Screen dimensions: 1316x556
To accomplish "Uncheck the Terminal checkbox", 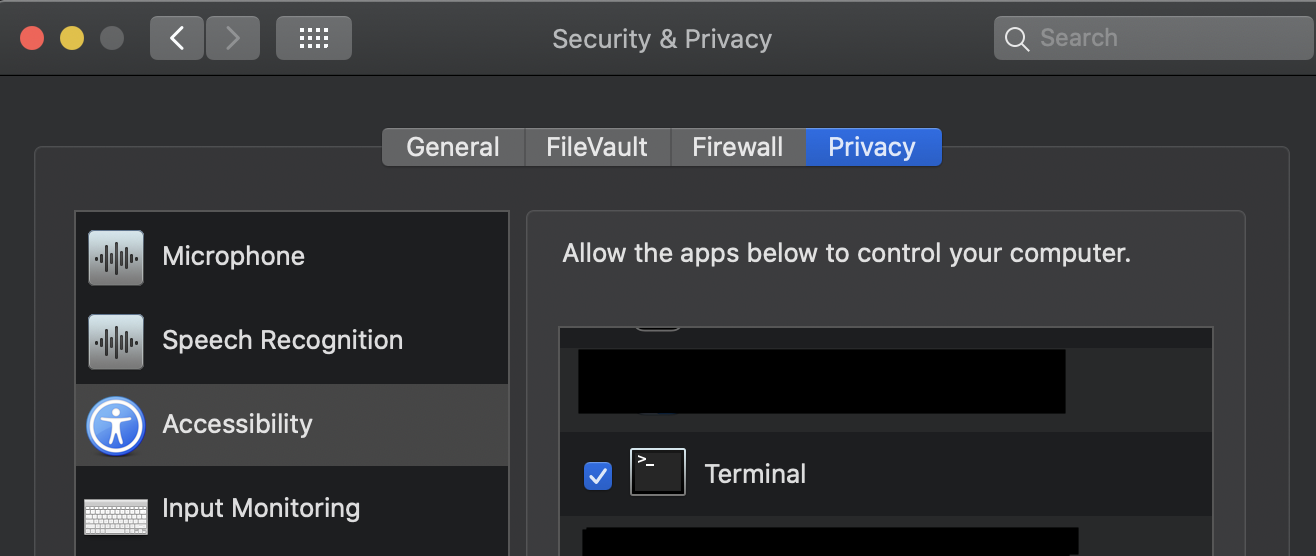I will (597, 476).
